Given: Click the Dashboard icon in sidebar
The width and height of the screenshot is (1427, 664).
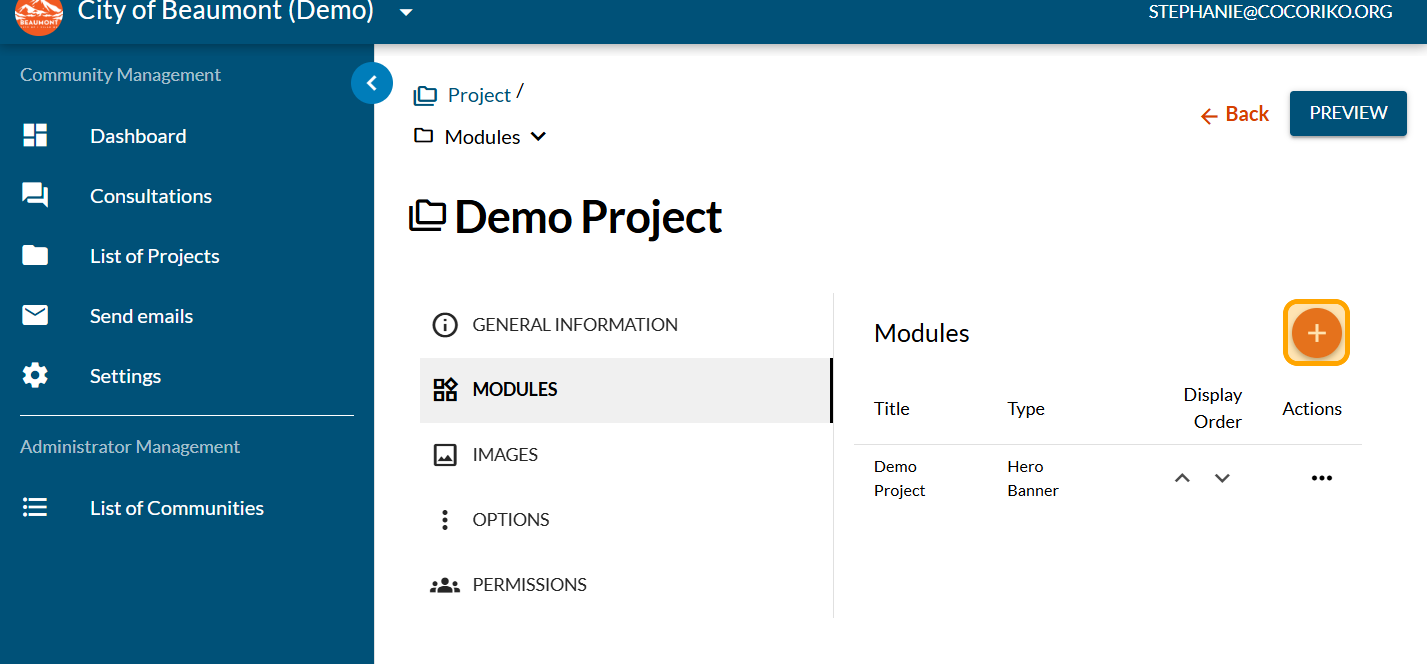Looking at the screenshot, I should pyautogui.click(x=35, y=136).
